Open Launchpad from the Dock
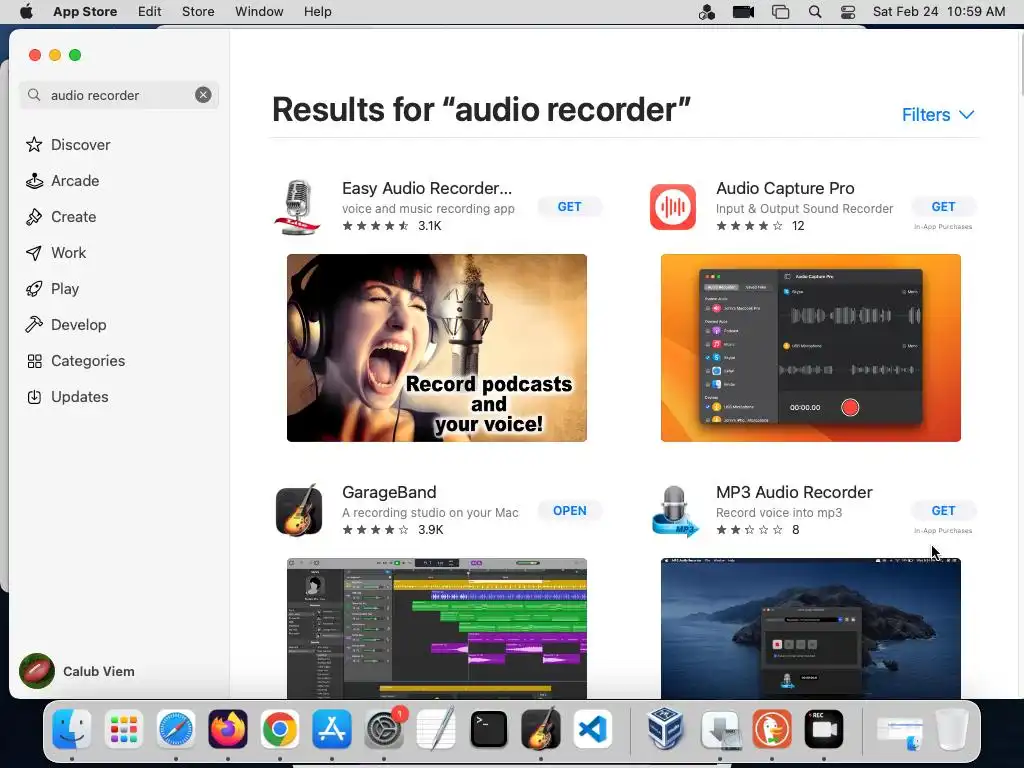 pyautogui.click(x=123, y=729)
